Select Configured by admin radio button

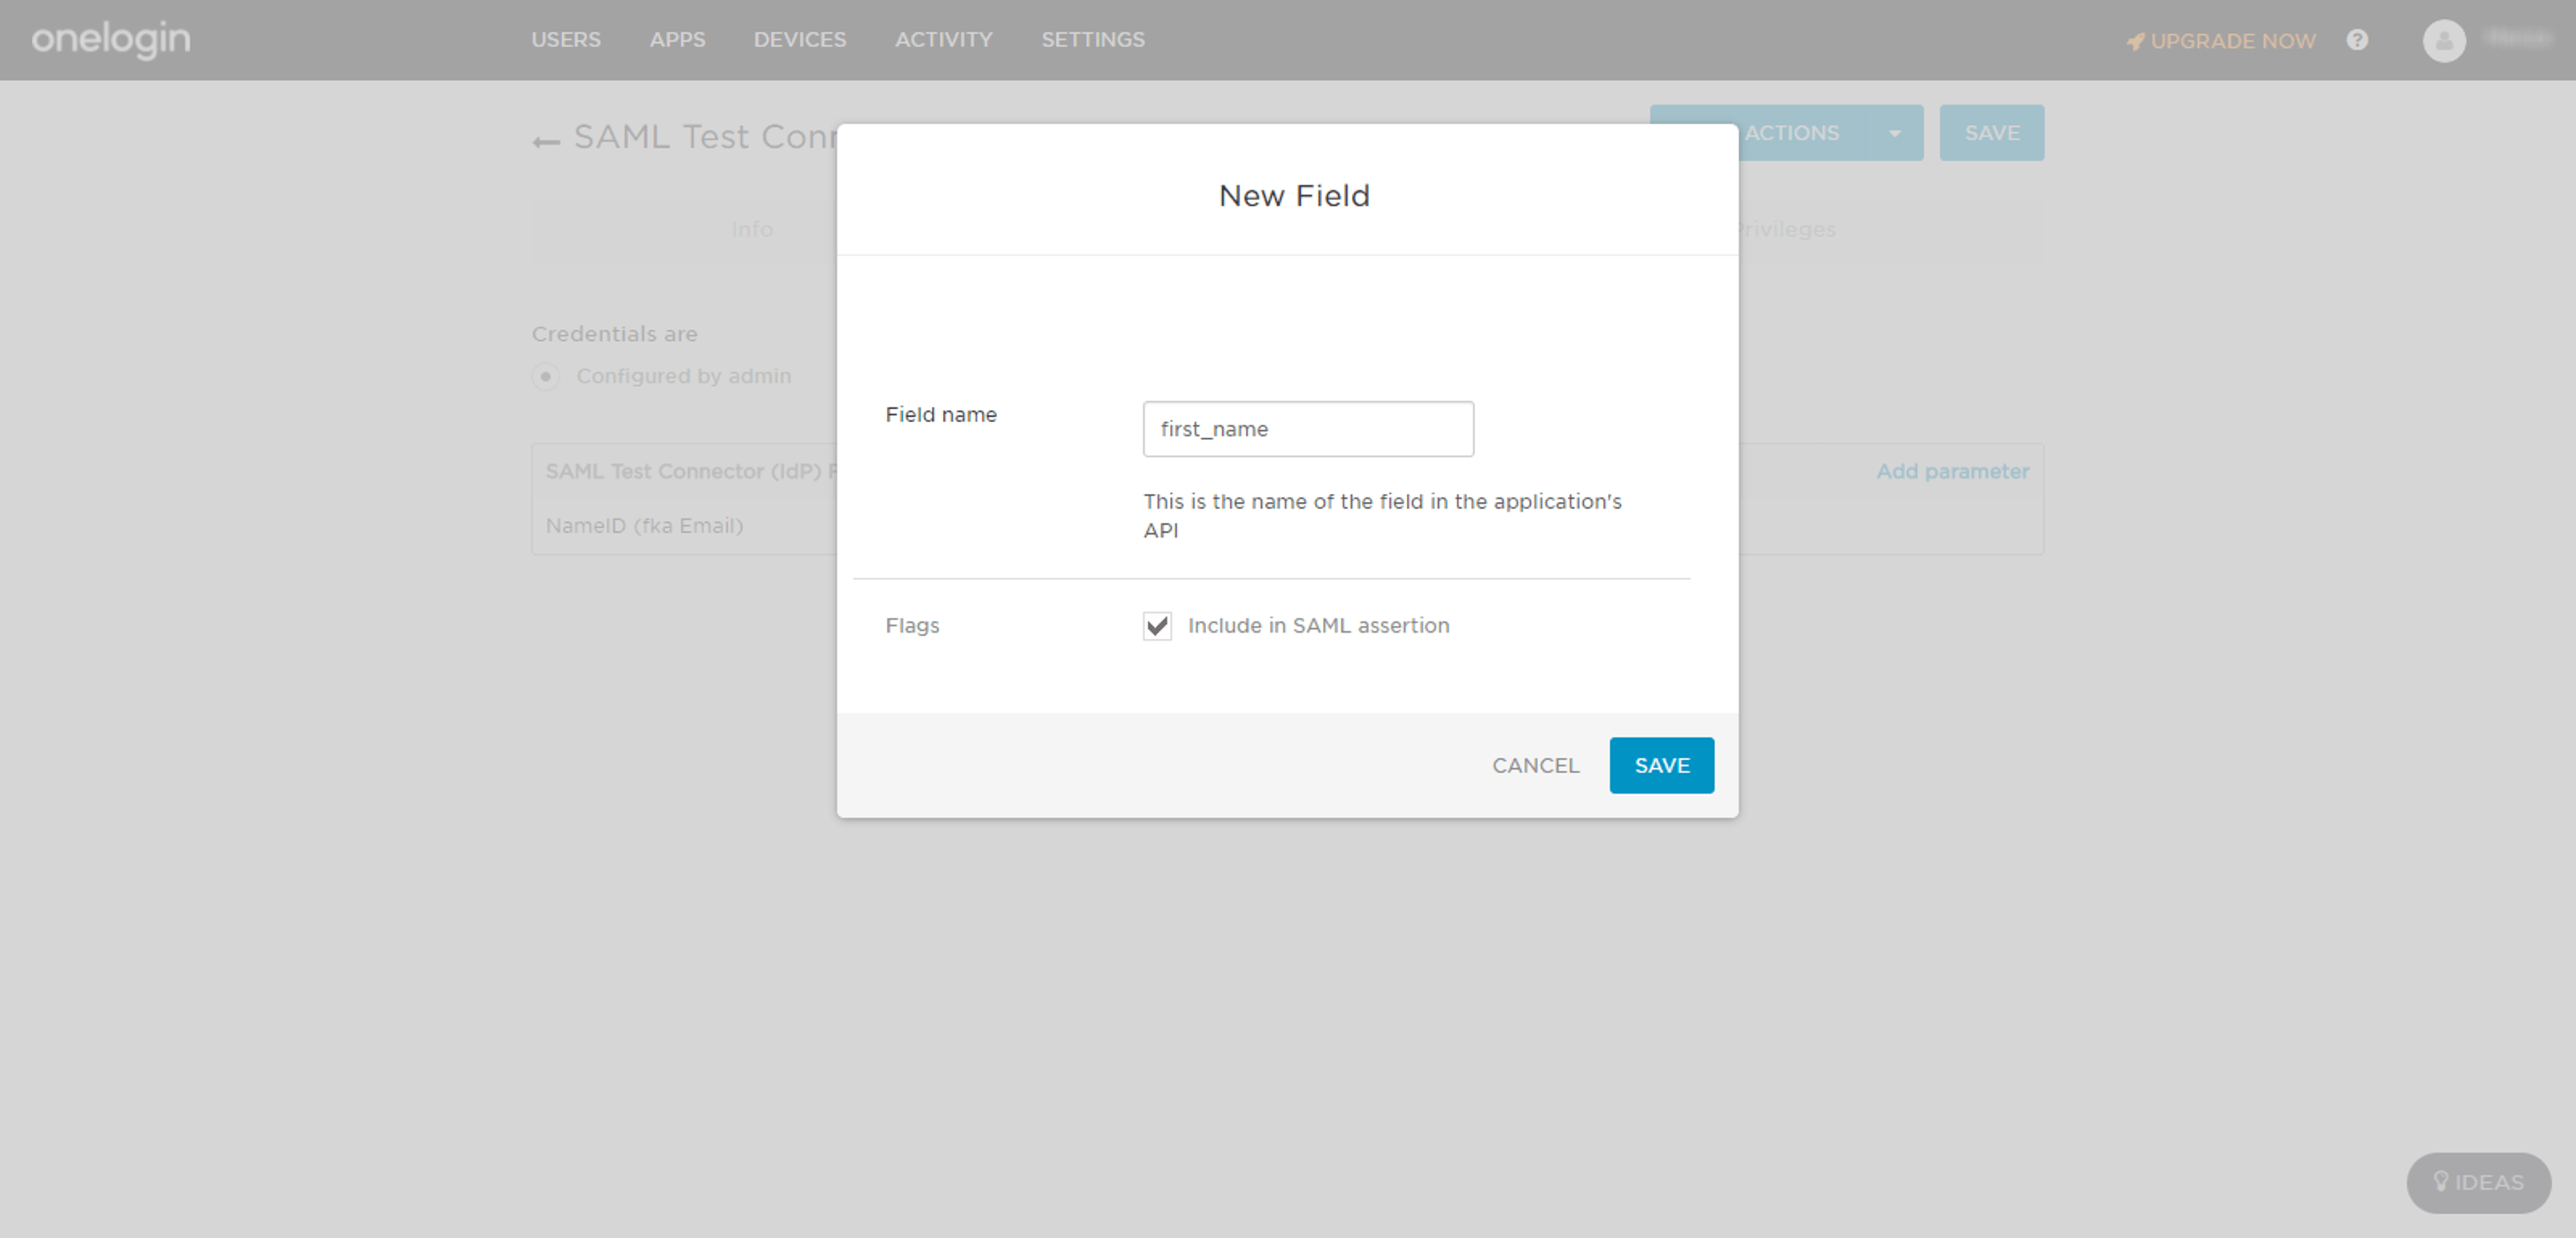click(545, 376)
